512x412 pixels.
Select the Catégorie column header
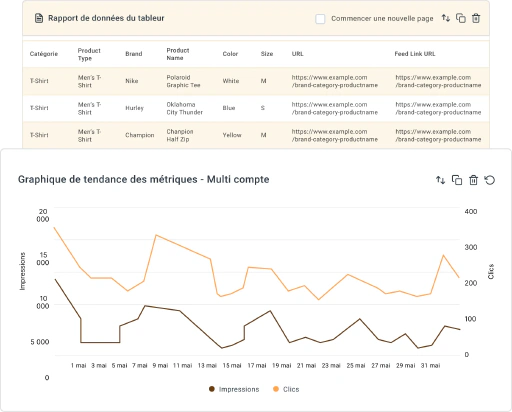(44, 54)
